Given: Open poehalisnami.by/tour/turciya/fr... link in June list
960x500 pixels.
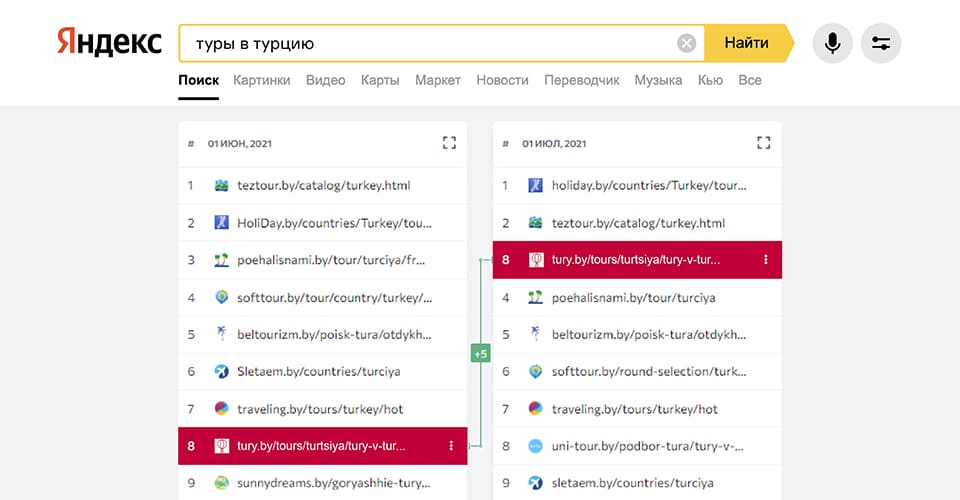Looking at the screenshot, I should 331,260.
